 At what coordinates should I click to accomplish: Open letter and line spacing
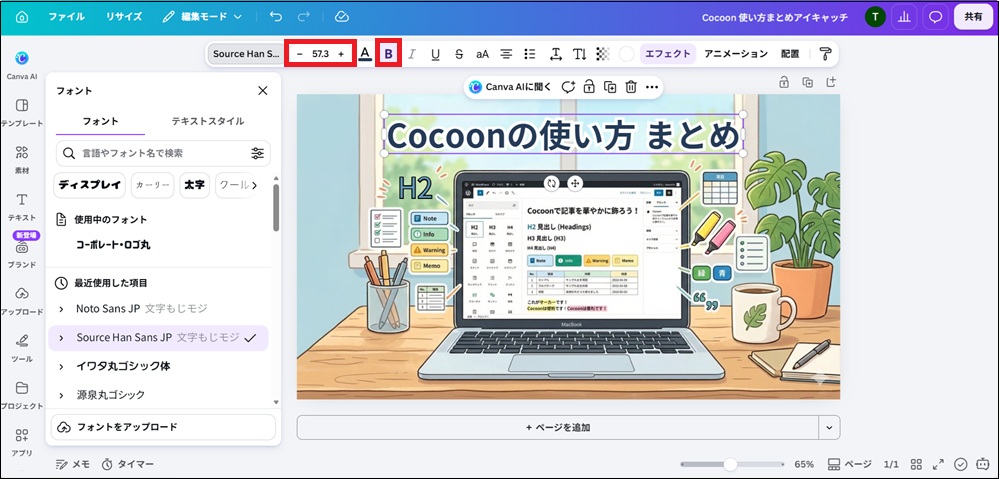click(x=555, y=54)
